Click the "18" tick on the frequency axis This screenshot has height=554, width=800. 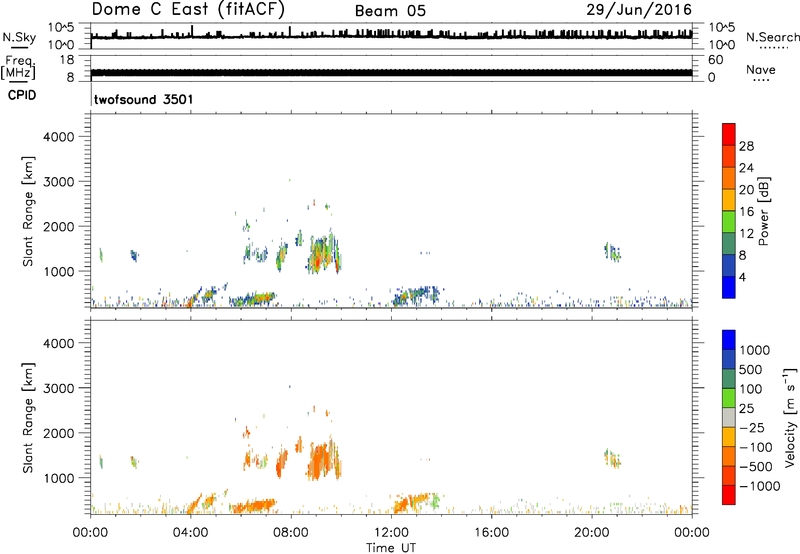(67, 60)
